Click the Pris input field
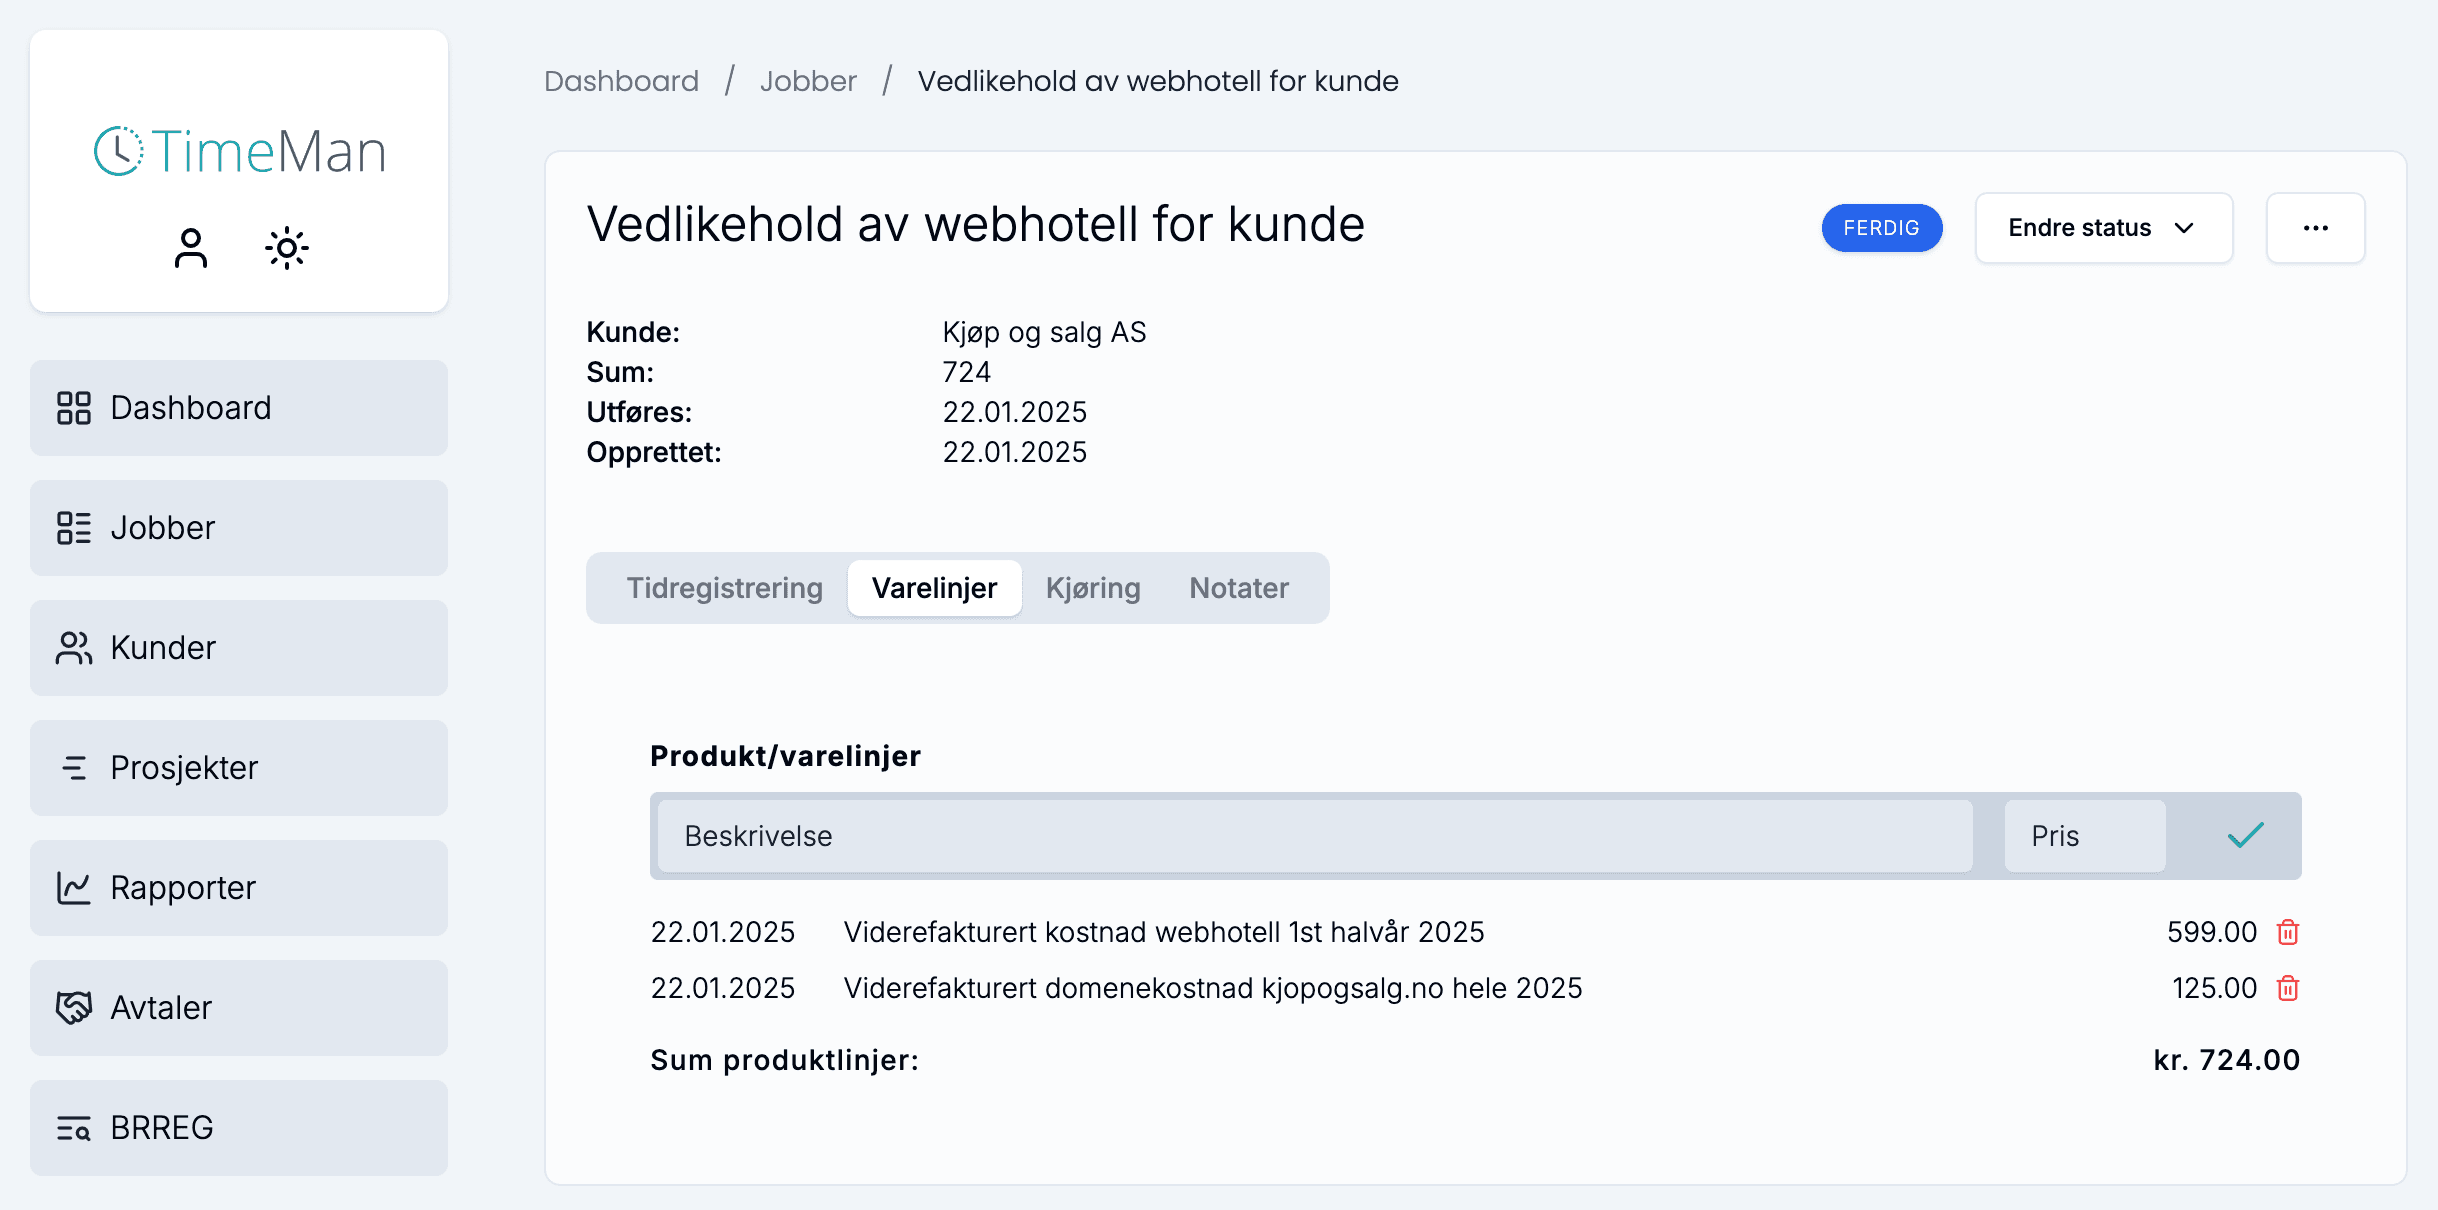The image size is (2438, 1210). [2084, 836]
